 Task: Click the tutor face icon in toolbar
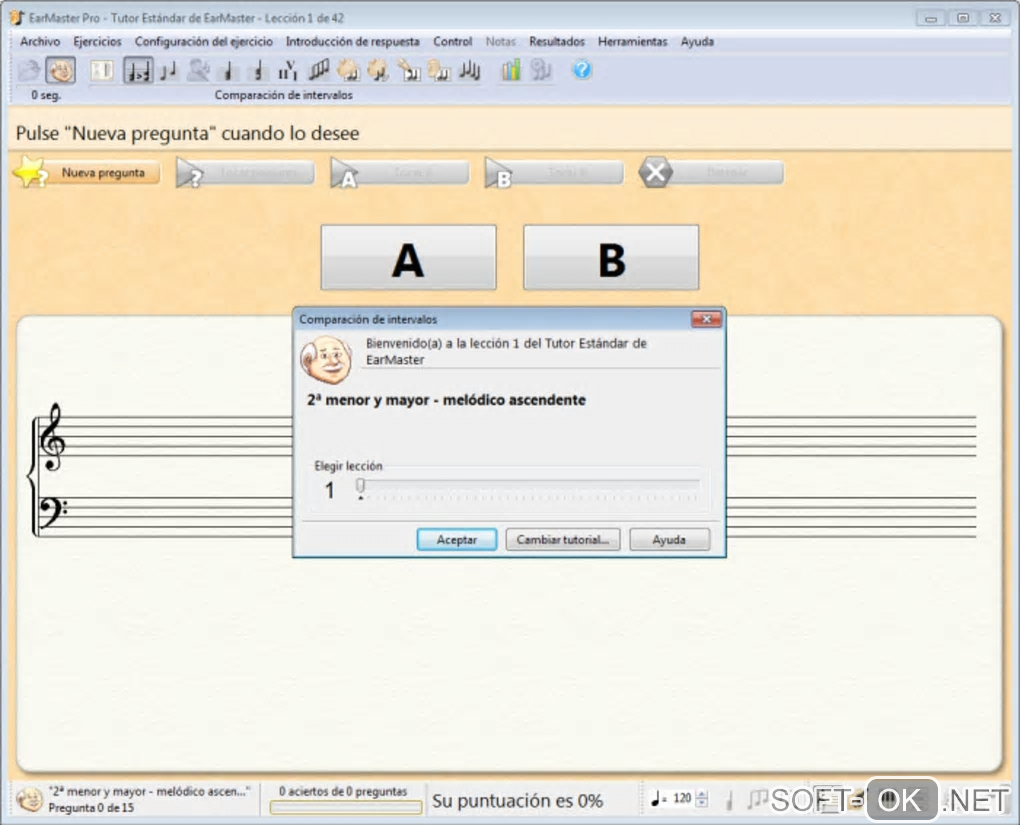tap(60, 70)
